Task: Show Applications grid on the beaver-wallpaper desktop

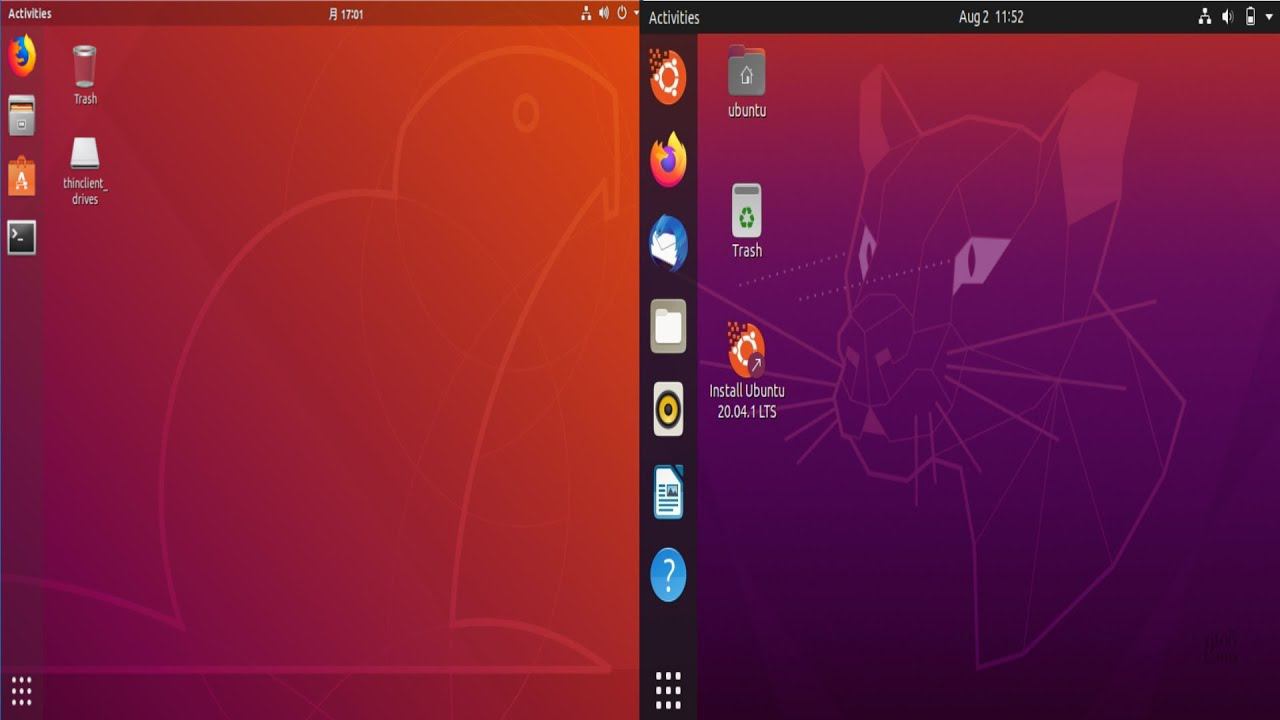Action: (21, 690)
